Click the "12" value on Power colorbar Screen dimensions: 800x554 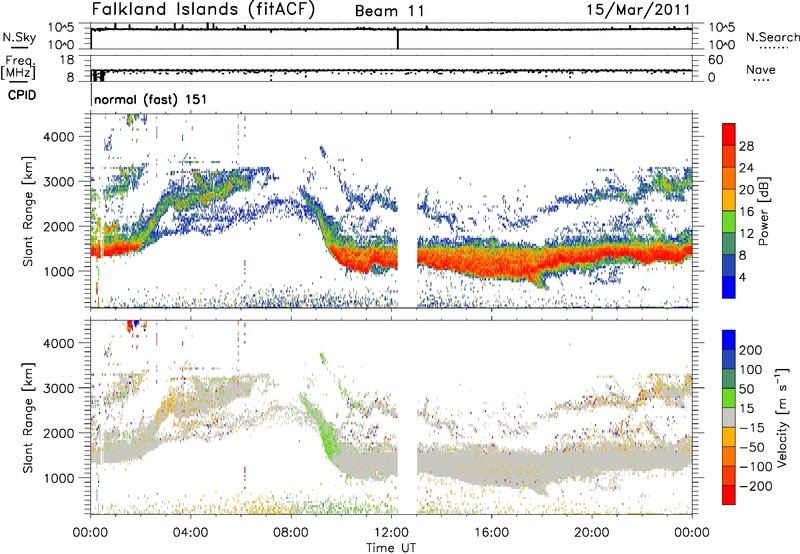click(746, 234)
